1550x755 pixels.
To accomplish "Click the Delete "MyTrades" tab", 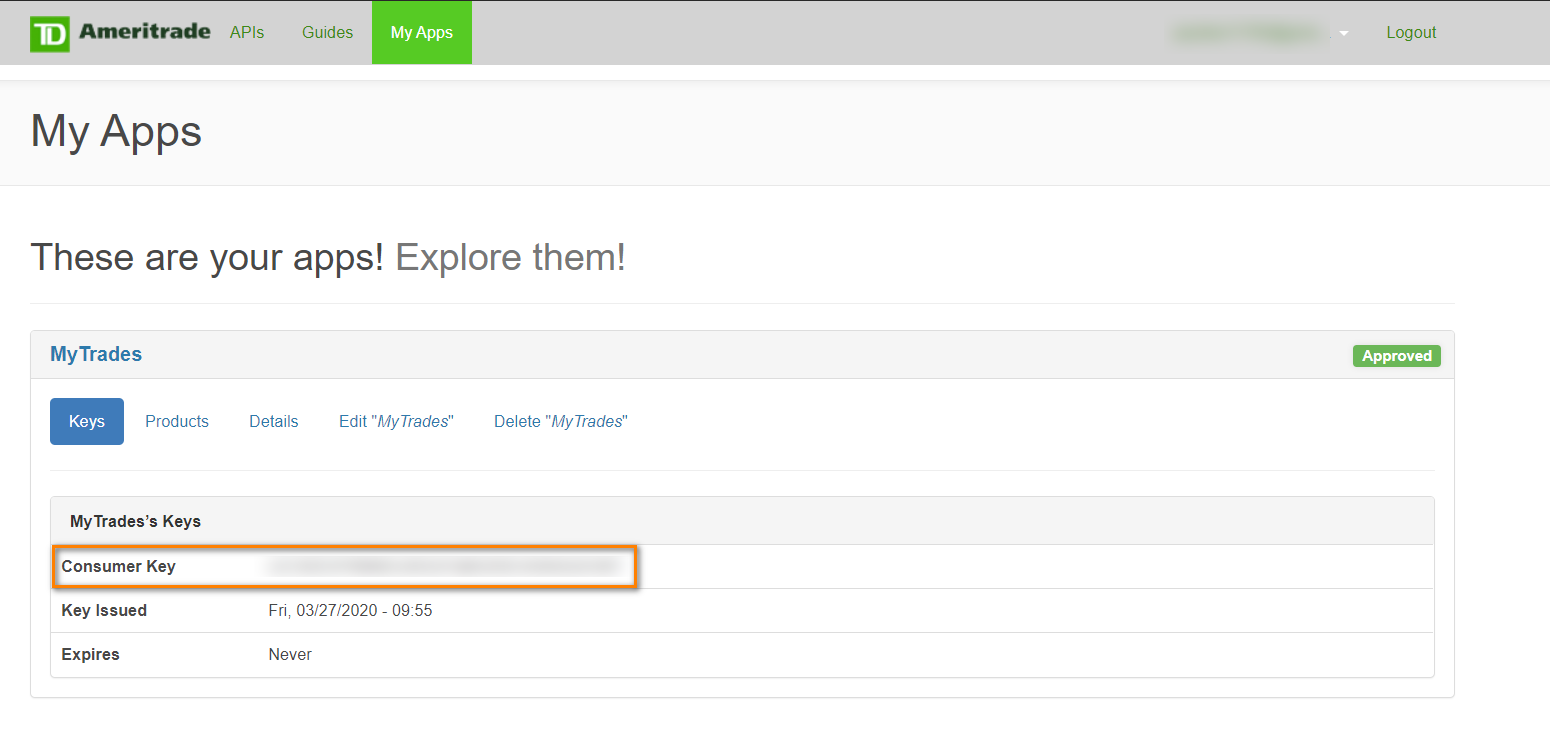I will point(560,421).
